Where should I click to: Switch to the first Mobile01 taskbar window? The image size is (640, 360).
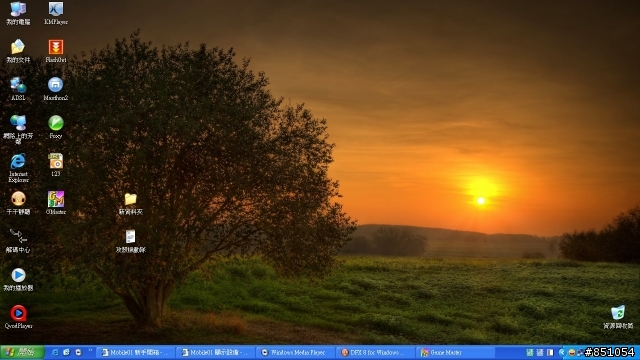click(136, 352)
